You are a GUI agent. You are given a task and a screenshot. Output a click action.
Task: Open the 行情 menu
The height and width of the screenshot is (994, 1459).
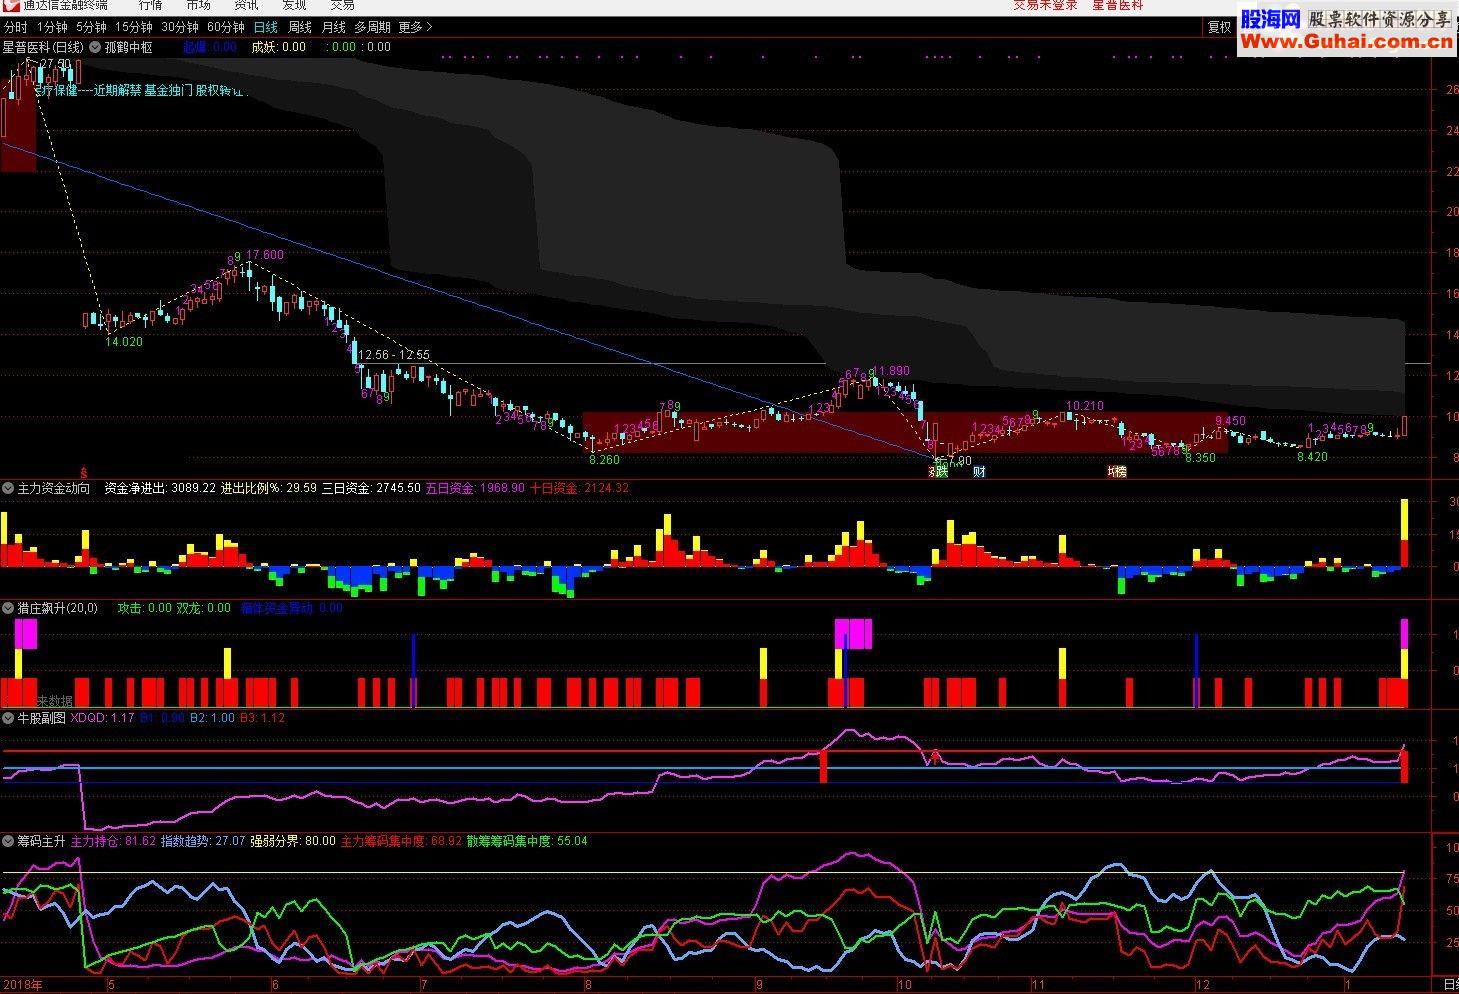[x=150, y=5]
